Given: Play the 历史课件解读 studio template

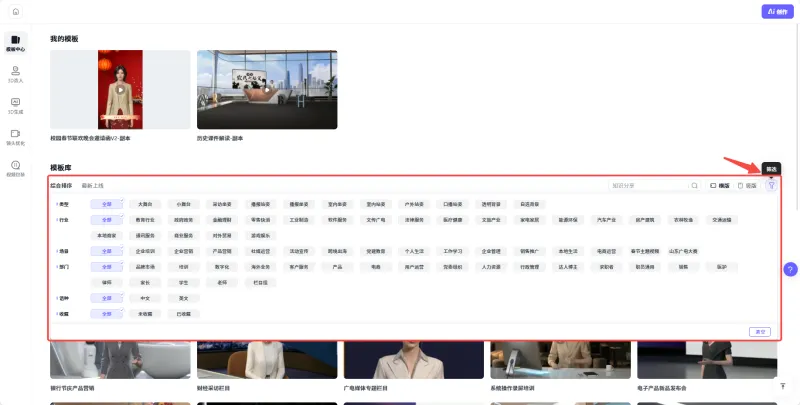Looking at the screenshot, I should [267, 90].
